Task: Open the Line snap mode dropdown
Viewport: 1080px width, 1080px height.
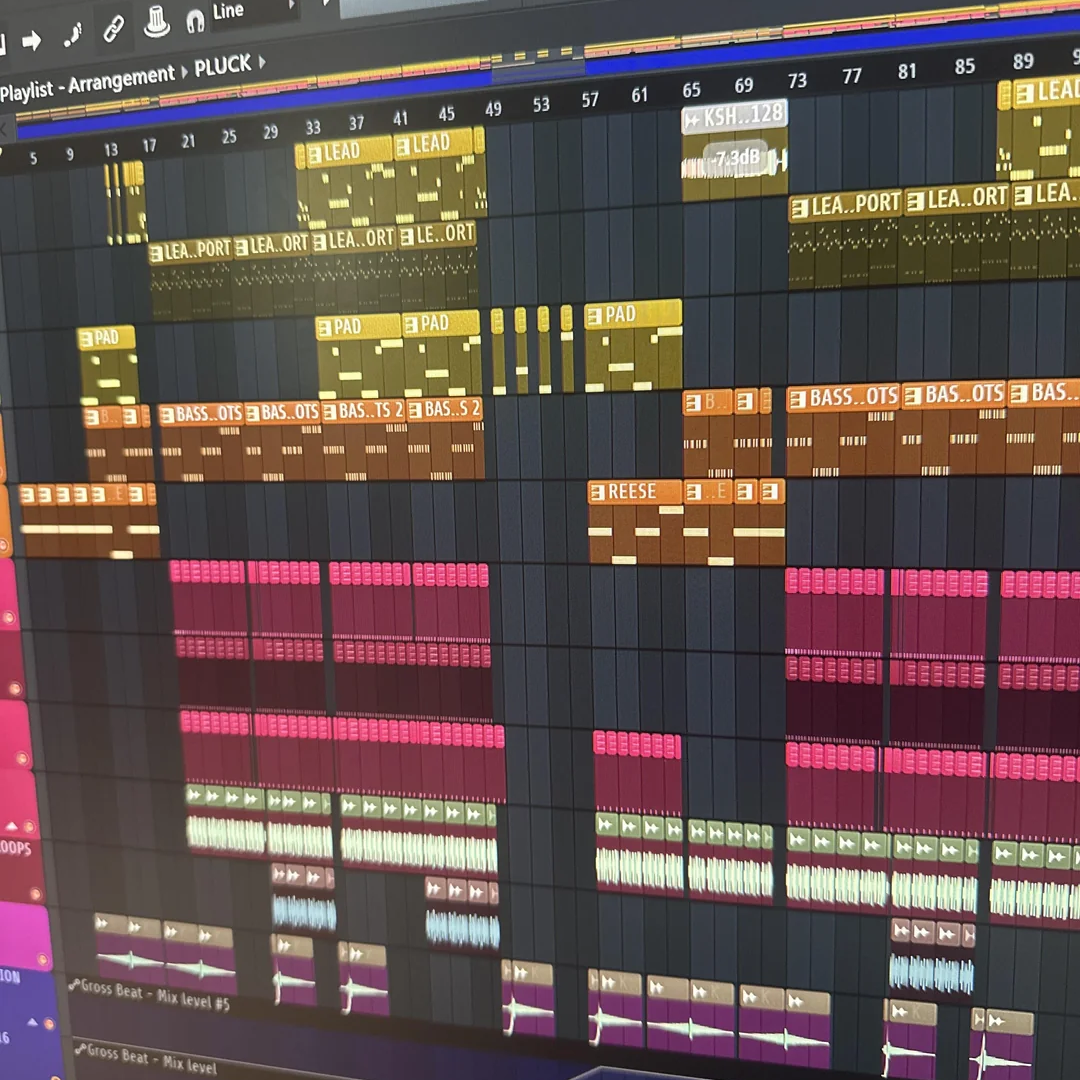Action: tap(228, 12)
